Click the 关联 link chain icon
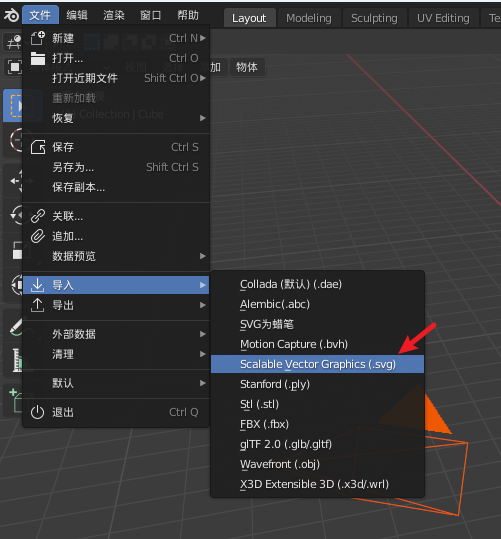This screenshot has height=539, width=501. (37, 217)
